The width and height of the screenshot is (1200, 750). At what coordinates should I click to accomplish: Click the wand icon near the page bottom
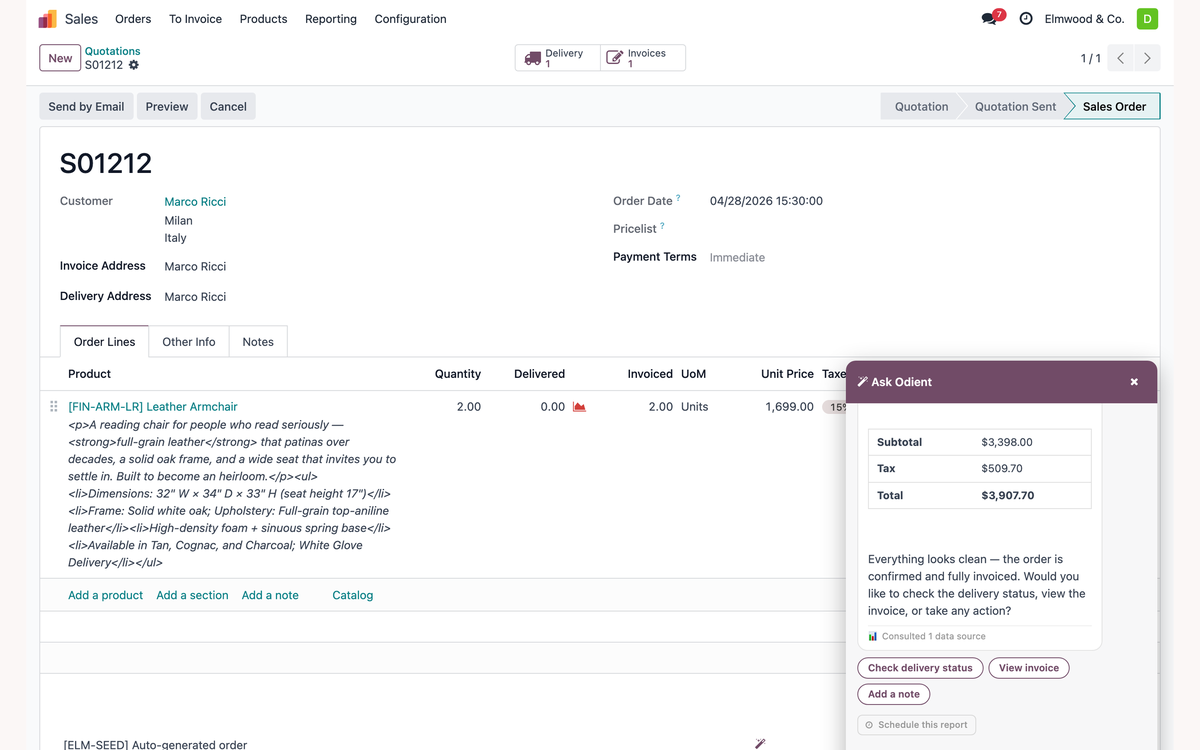click(760, 743)
